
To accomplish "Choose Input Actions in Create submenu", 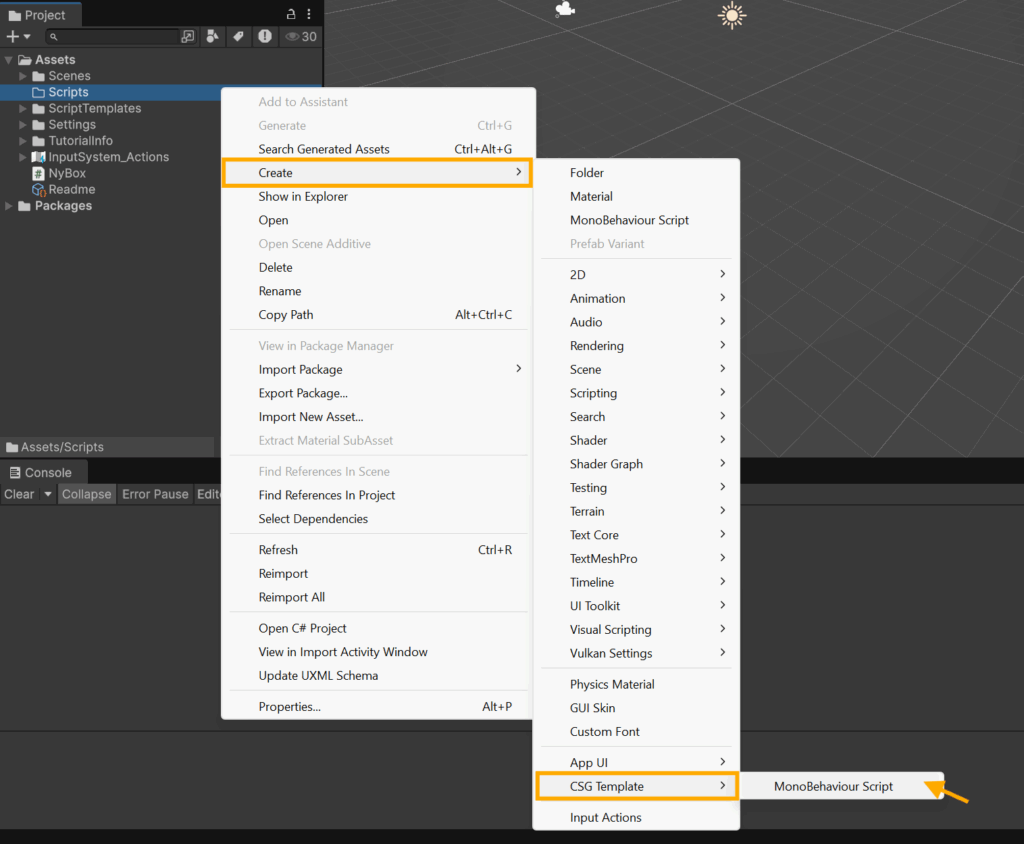I will coord(637,818).
